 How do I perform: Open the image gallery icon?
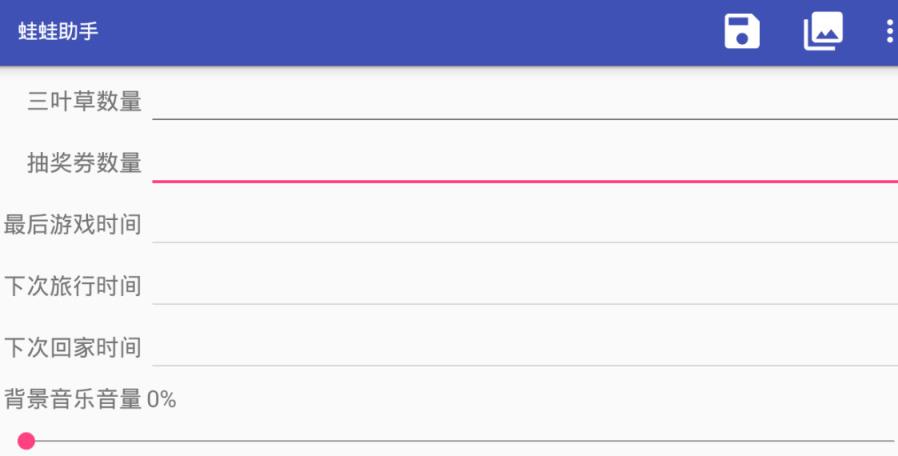(x=822, y=32)
